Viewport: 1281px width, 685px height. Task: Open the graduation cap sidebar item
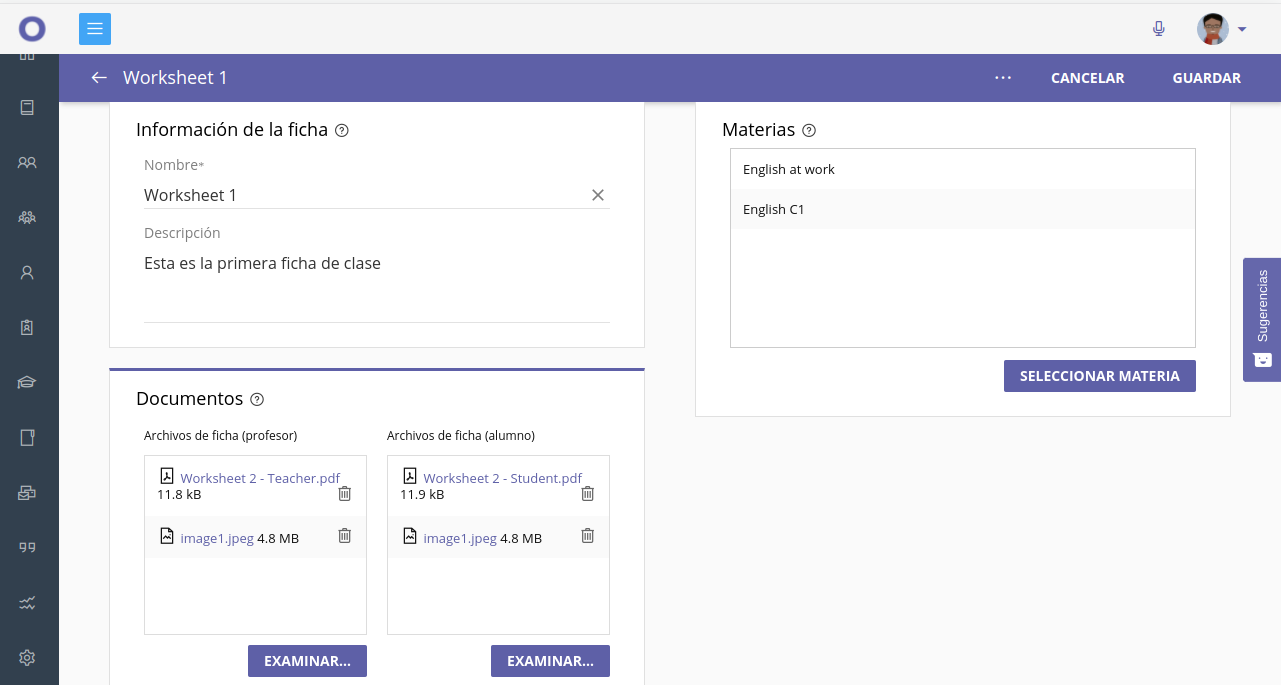tap(27, 382)
